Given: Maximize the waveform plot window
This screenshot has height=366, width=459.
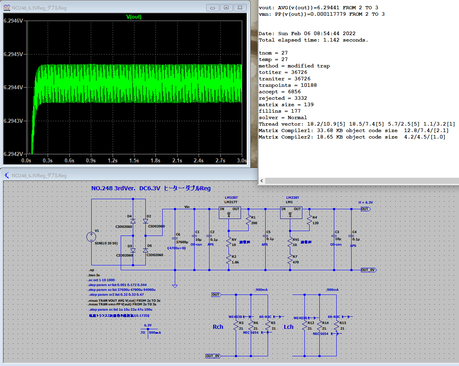Looking at the screenshot, I should 226,8.
